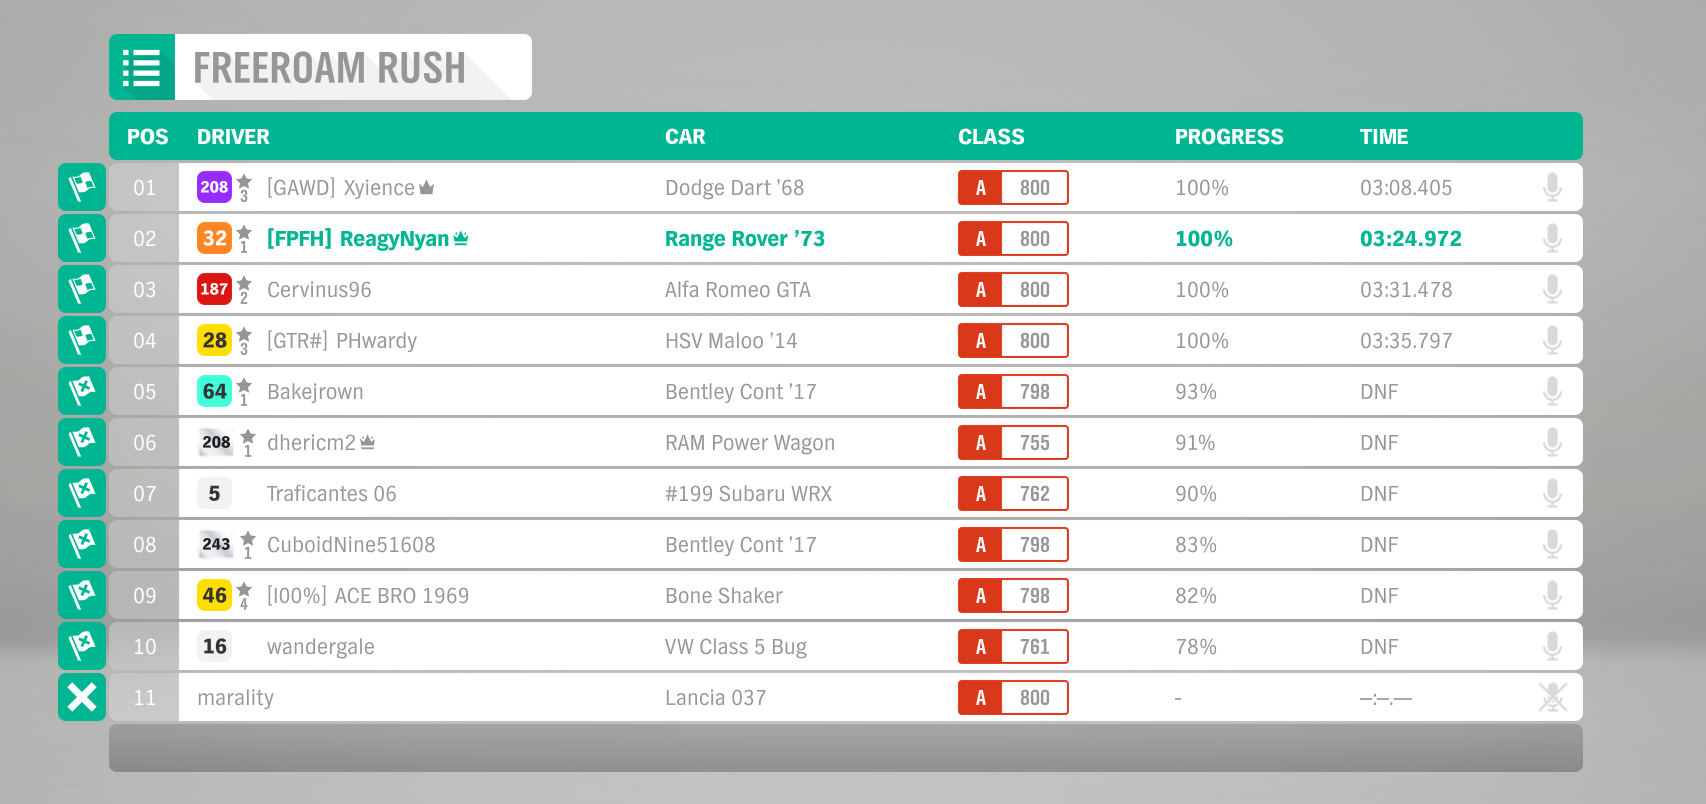1706x804 pixels.
Task: Click the green list icon beside Freeroam Rush
Action: click(x=142, y=67)
